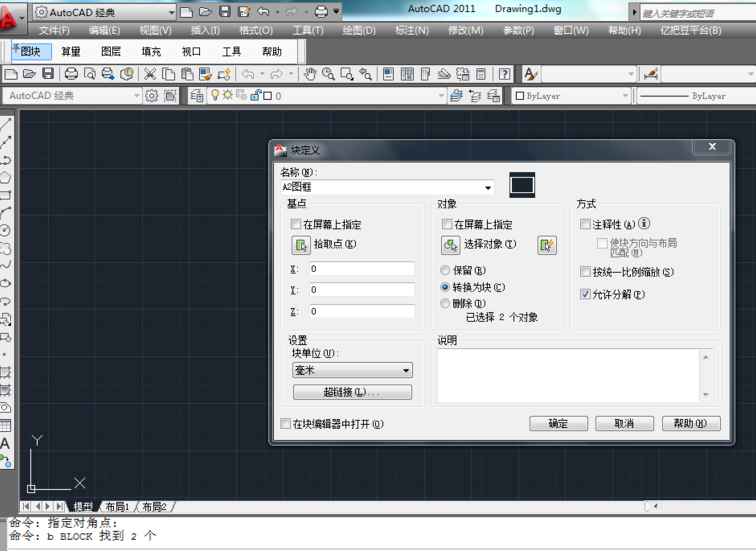This screenshot has width=756, height=551.
Task: Click the Cut scissors icon
Action: 150,74
